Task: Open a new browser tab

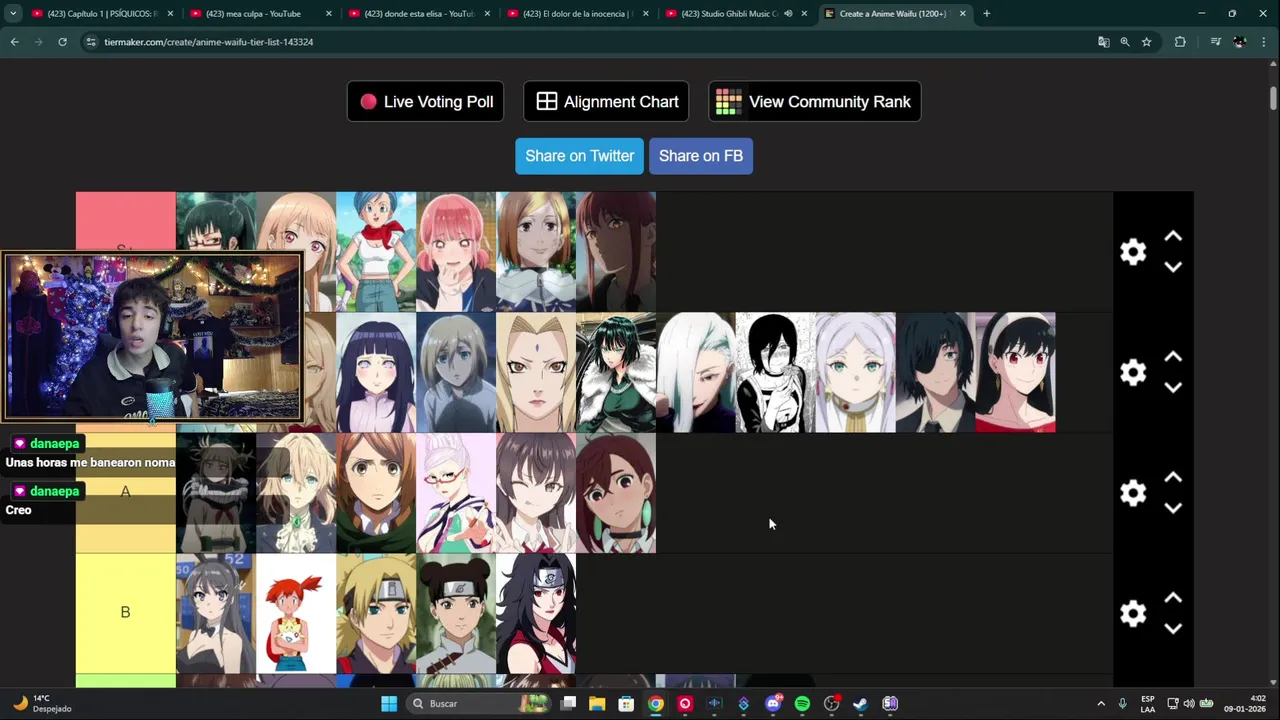Action: pos(986,14)
